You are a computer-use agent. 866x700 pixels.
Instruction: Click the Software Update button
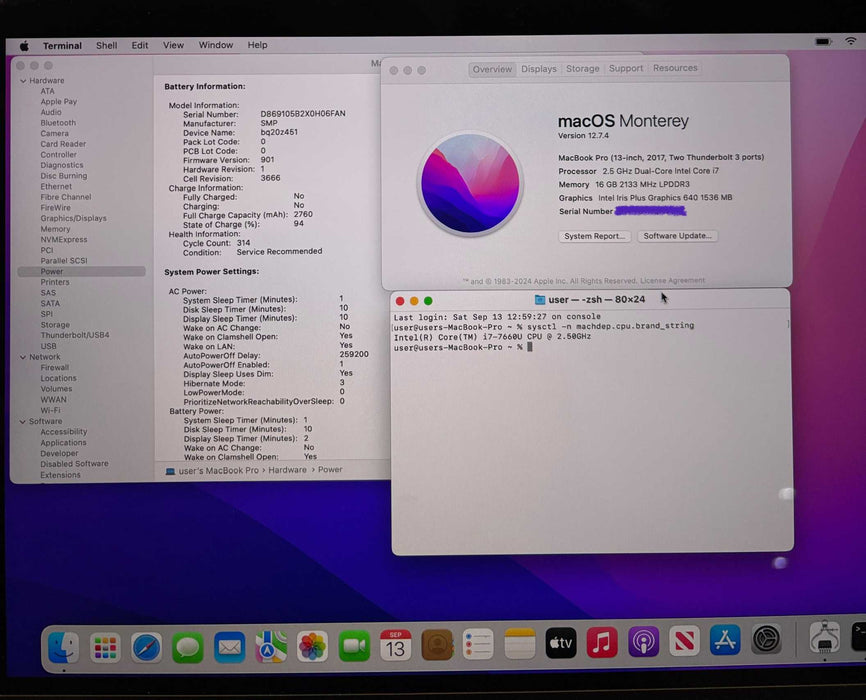click(x=678, y=235)
